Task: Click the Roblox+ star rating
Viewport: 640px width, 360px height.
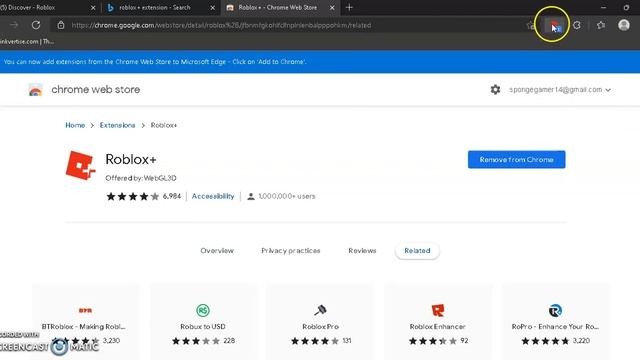Action: (133, 196)
